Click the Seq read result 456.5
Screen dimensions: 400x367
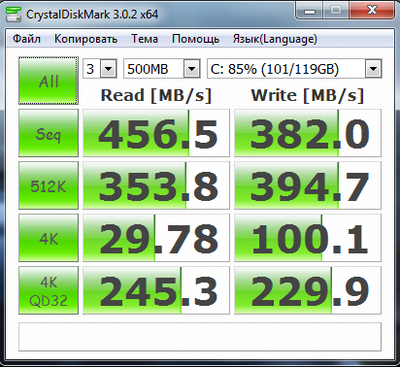(x=156, y=133)
